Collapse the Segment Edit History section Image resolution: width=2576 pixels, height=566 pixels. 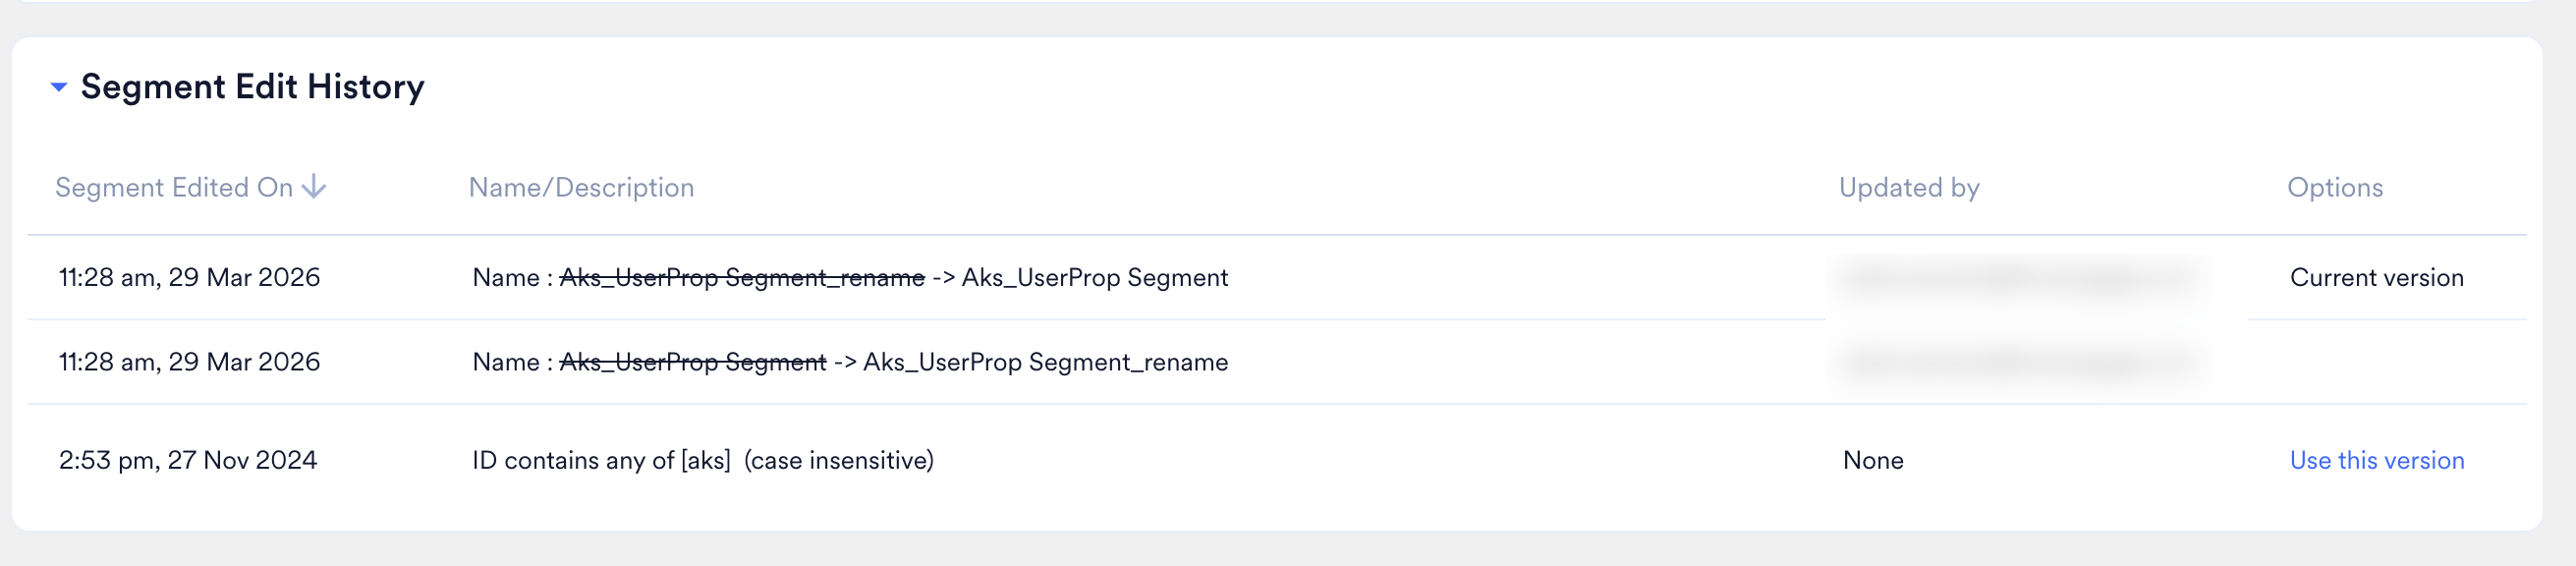click(59, 87)
